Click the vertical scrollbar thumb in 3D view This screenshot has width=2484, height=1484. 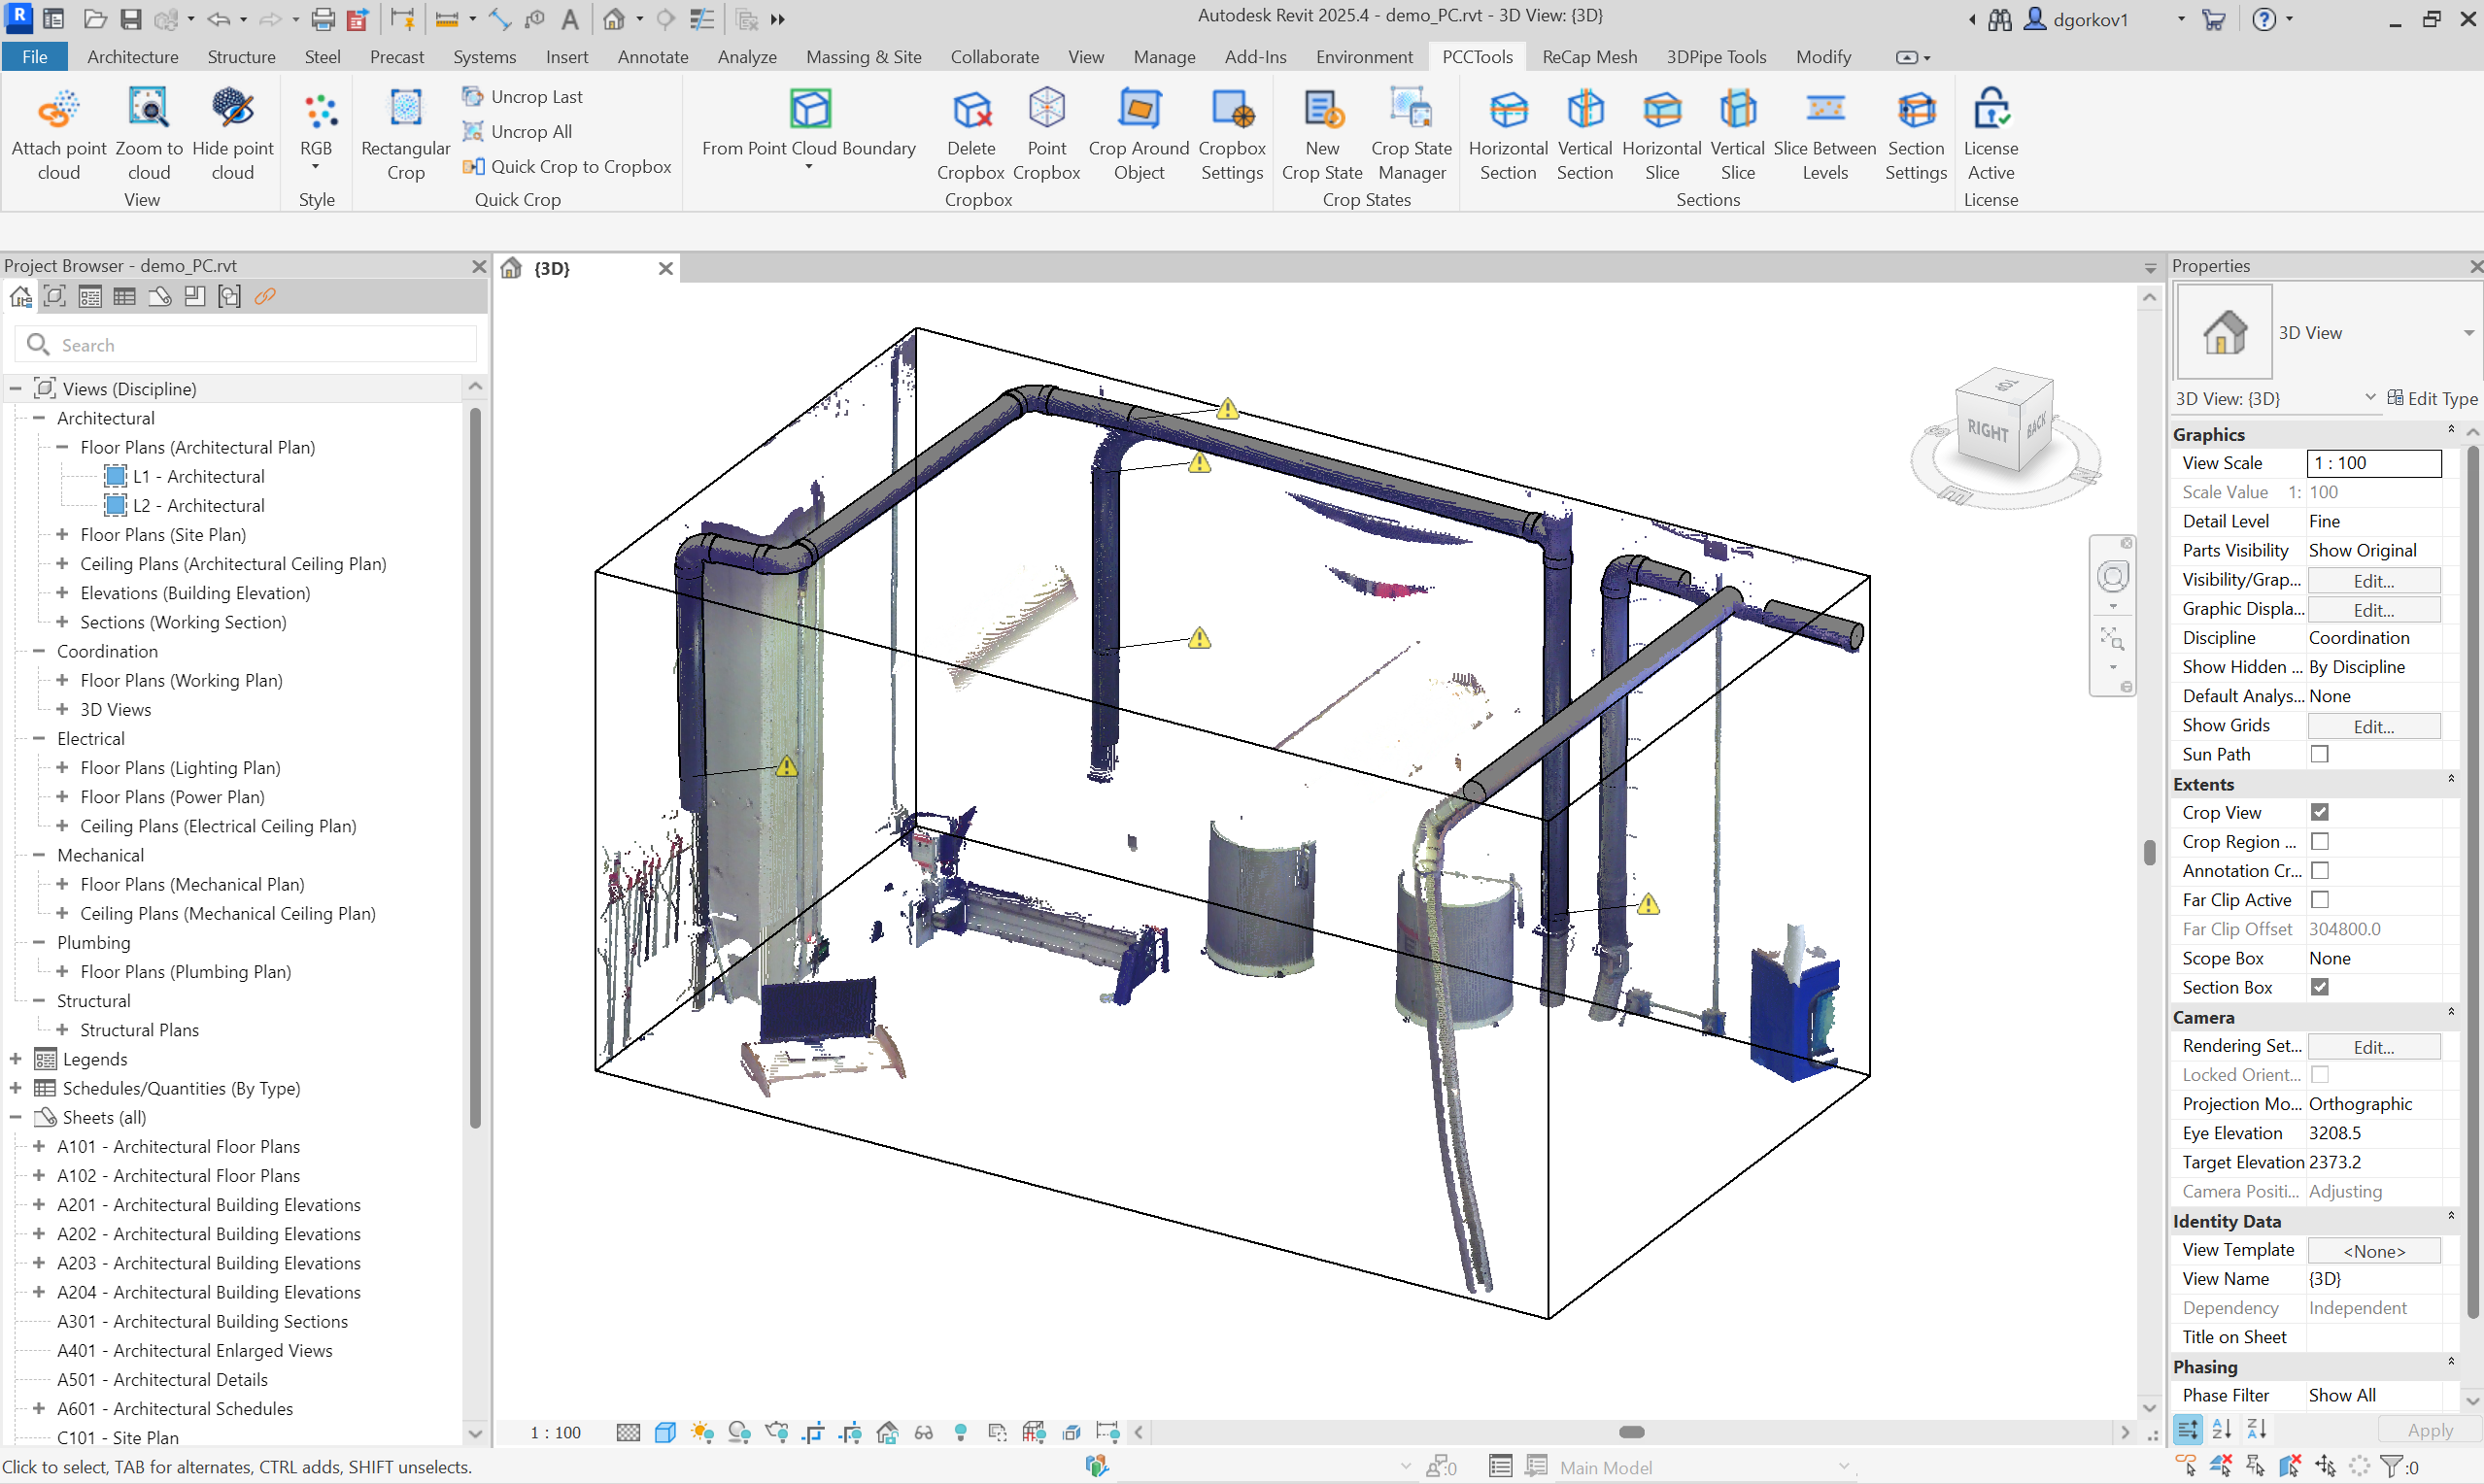(2149, 852)
